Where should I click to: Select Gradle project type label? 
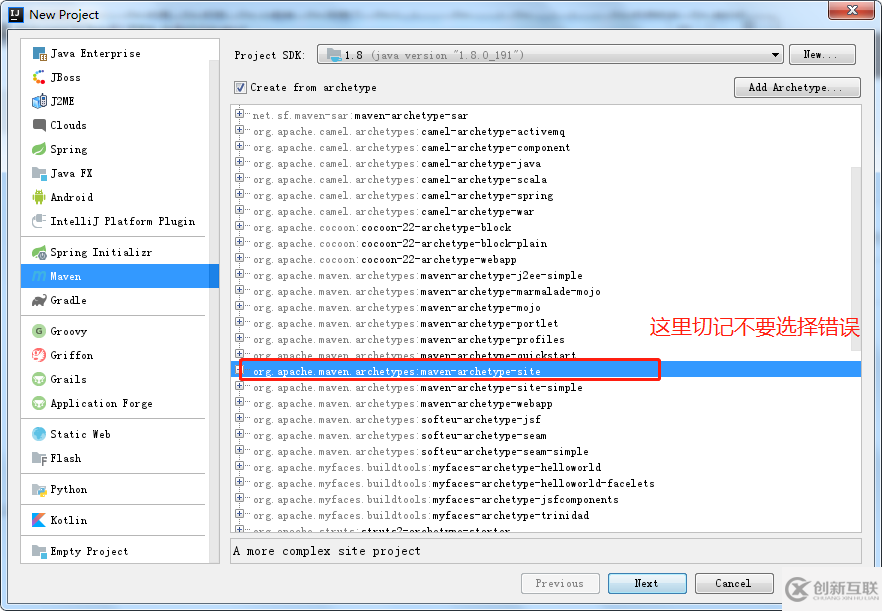point(68,300)
